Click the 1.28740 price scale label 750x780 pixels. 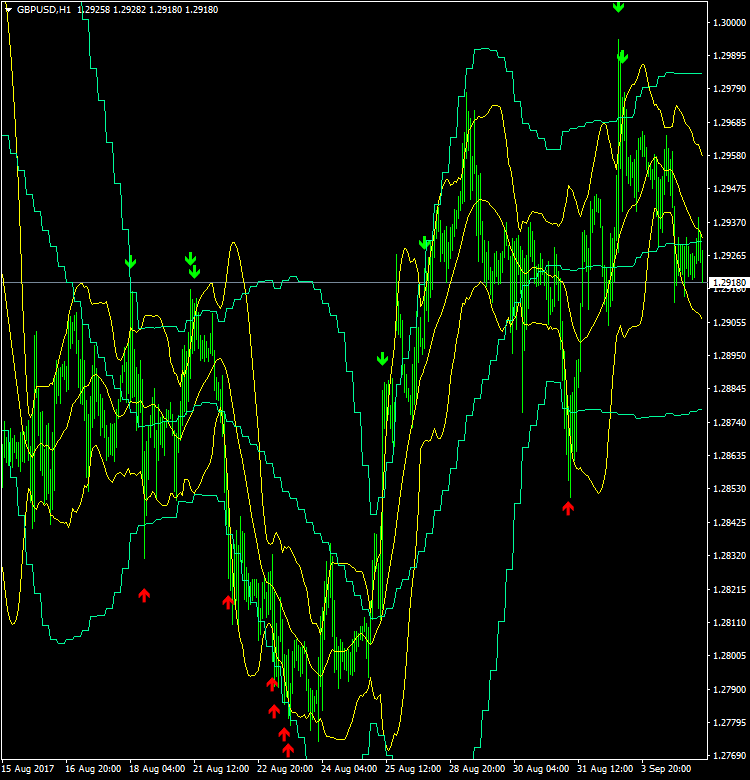tap(729, 422)
